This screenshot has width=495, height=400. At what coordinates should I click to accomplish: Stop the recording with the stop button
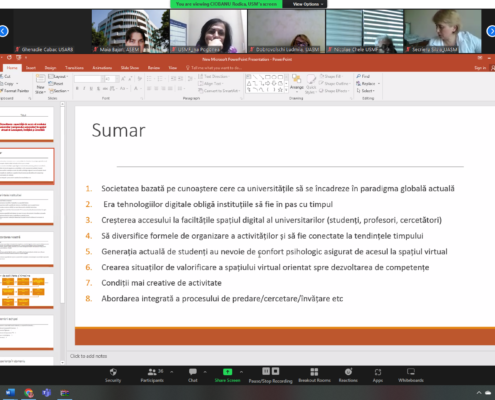[x=275, y=371]
